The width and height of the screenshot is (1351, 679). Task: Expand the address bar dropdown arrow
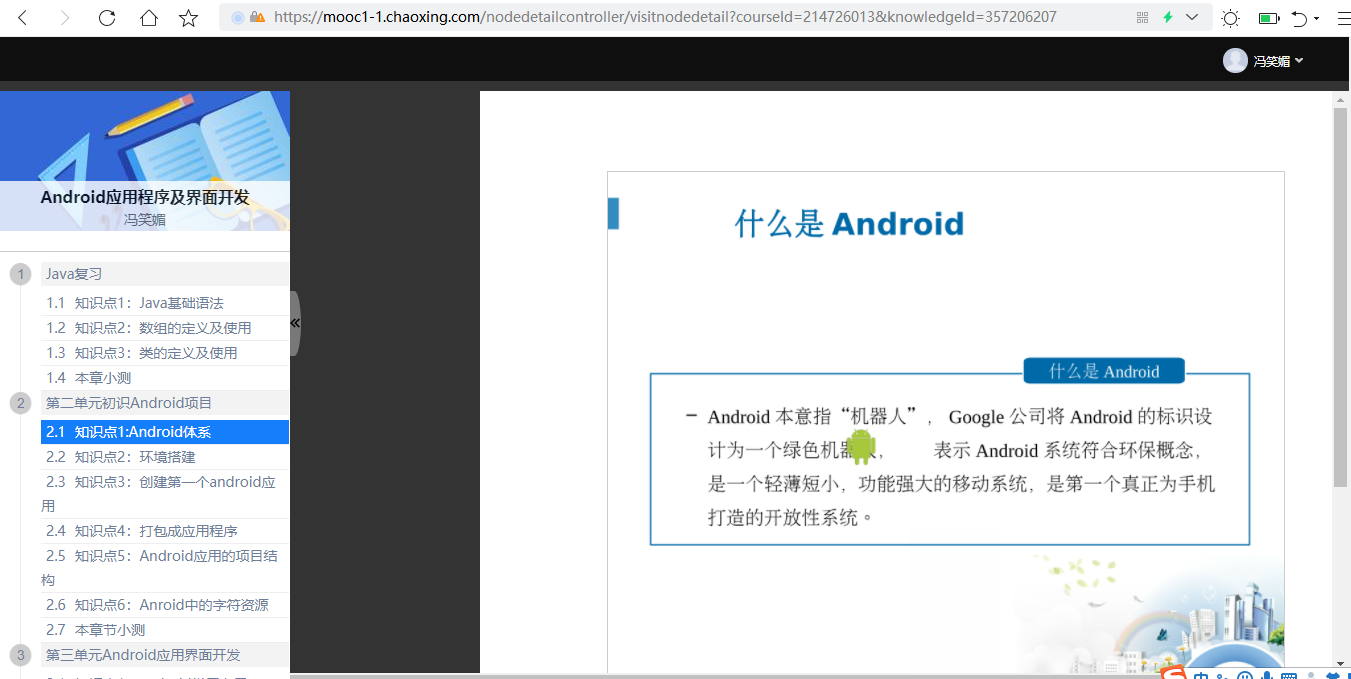[x=1192, y=18]
